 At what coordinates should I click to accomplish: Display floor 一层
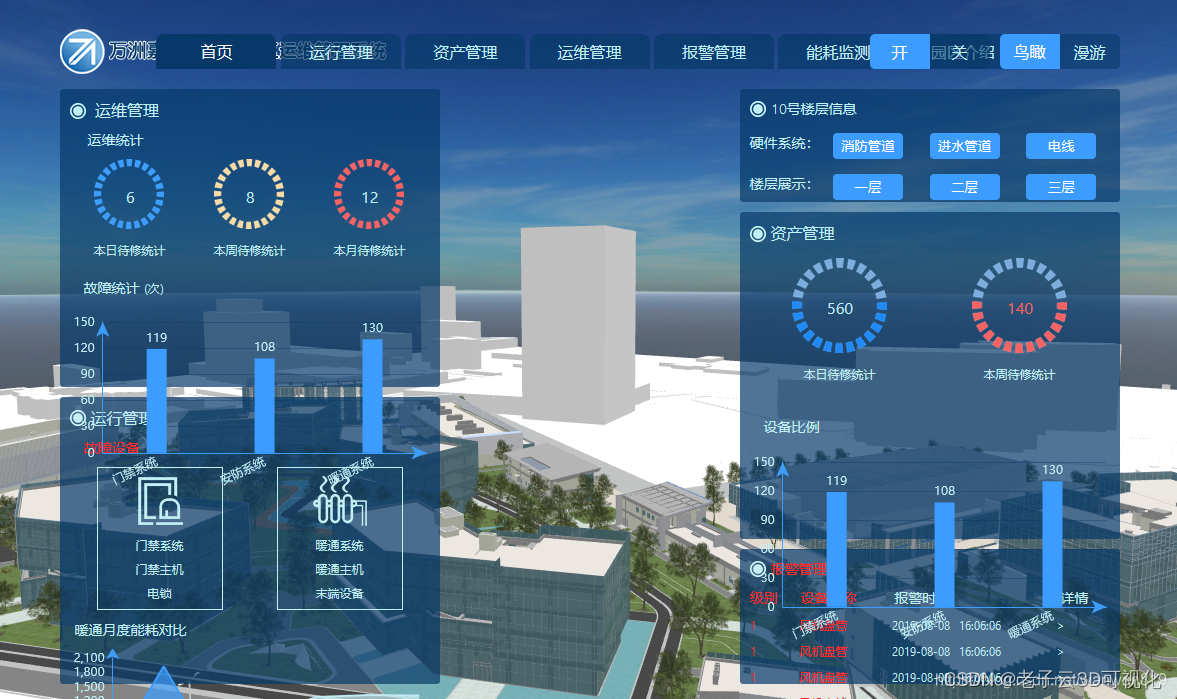(x=868, y=187)
